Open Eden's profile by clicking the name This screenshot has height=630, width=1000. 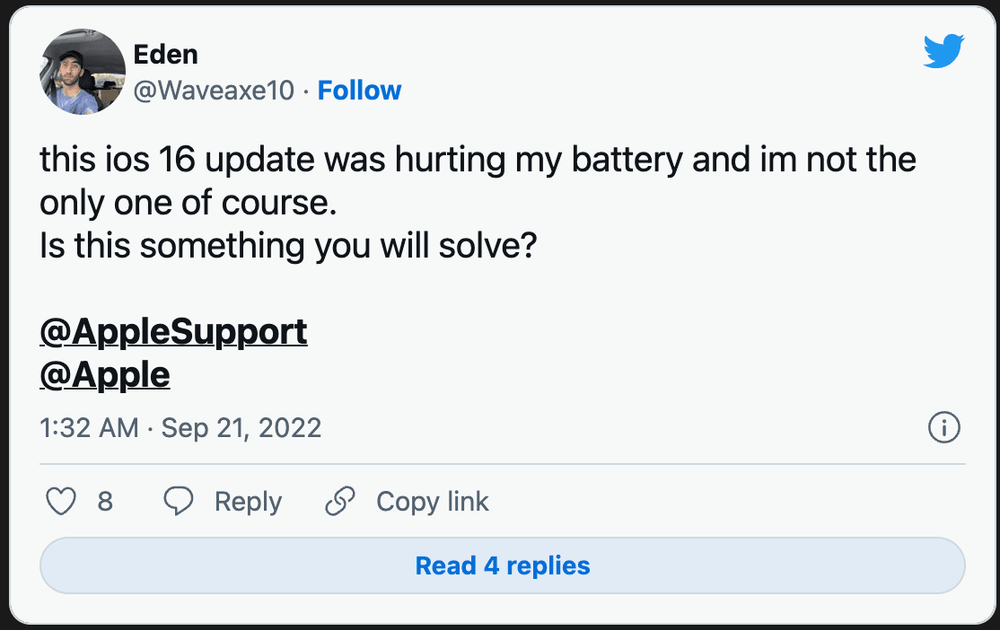tap(166, 54)
